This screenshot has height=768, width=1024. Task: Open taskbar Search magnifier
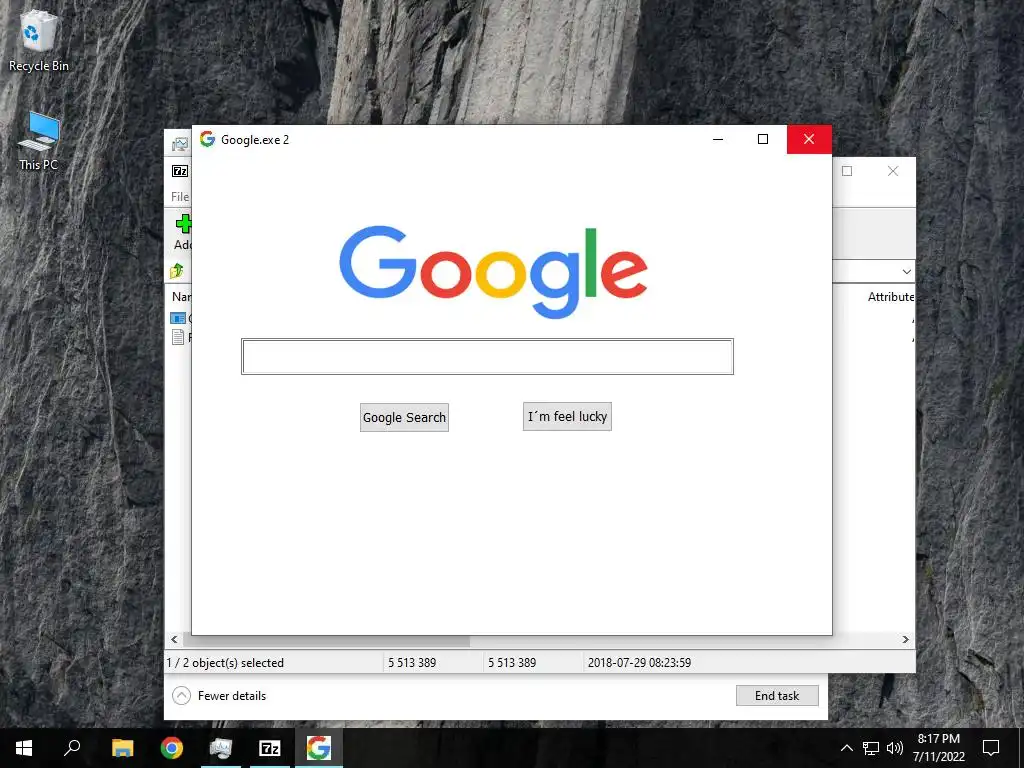point(72,748)
